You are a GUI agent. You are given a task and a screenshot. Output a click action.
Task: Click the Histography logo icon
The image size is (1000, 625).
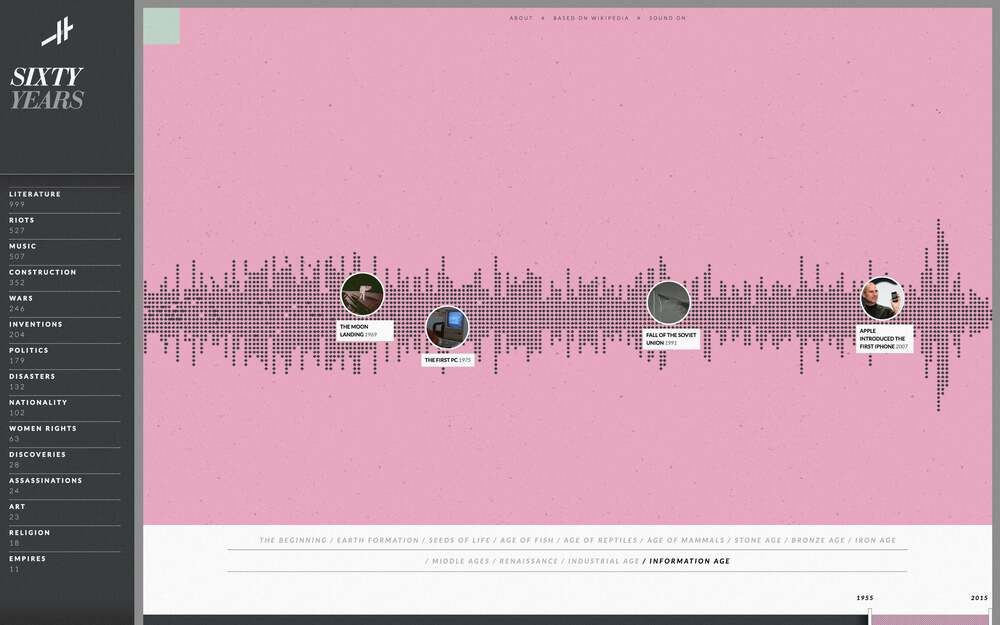coord(57,33)
